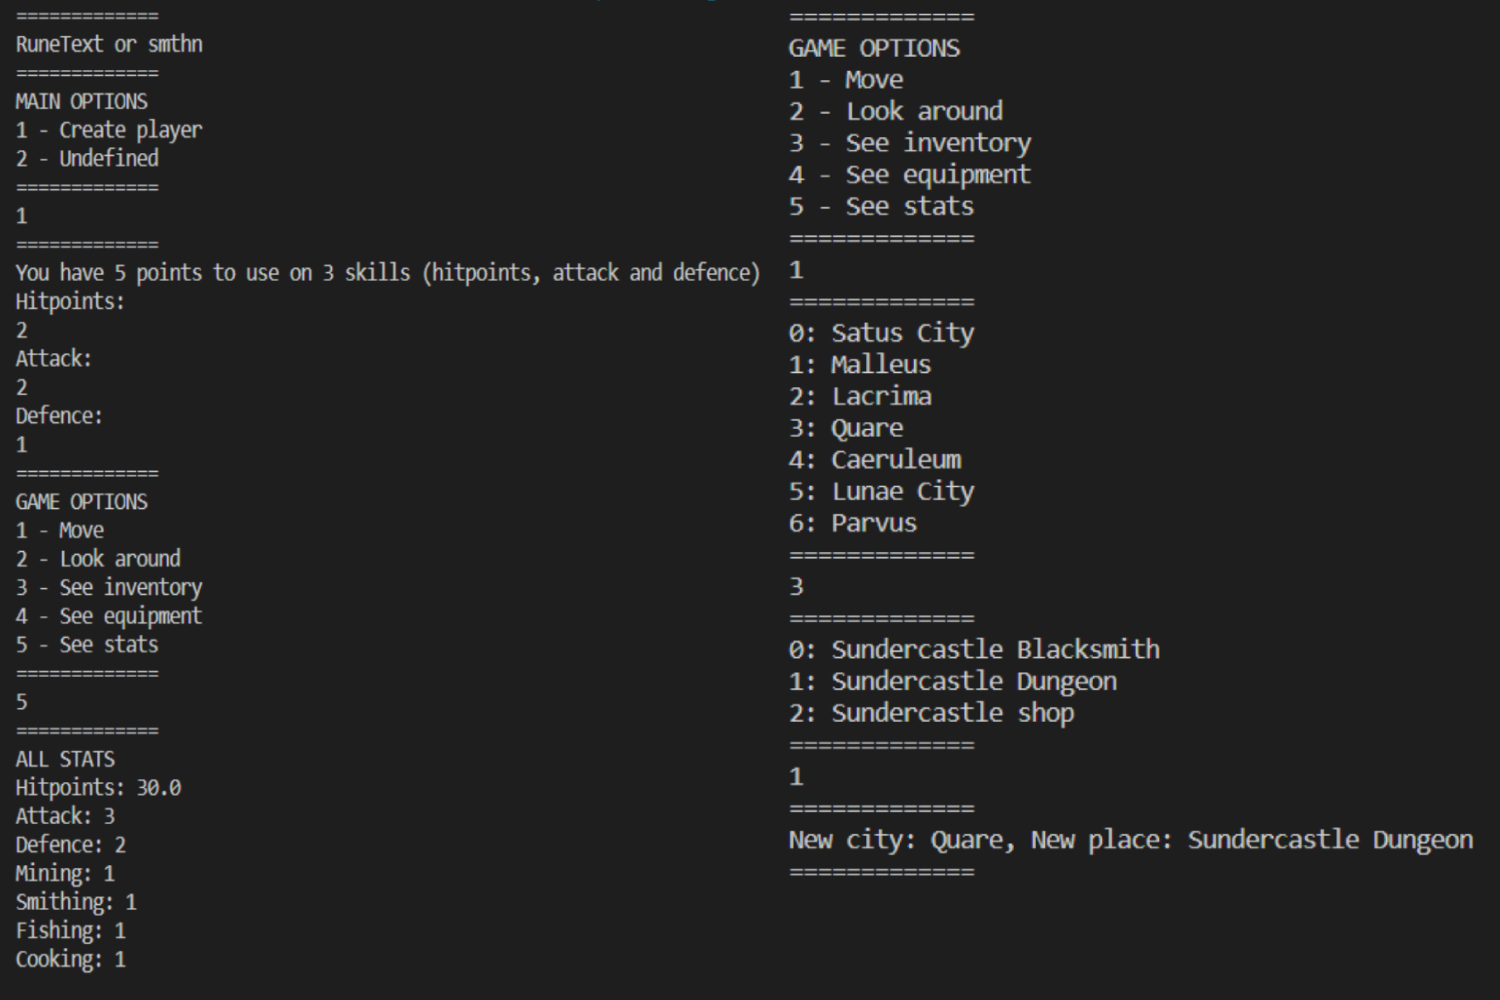This screenshot has height=1000, width=1500.
Task: Click the "1: Malleus" destination entry
Action: pyautogui.click(x=860, y=365)
